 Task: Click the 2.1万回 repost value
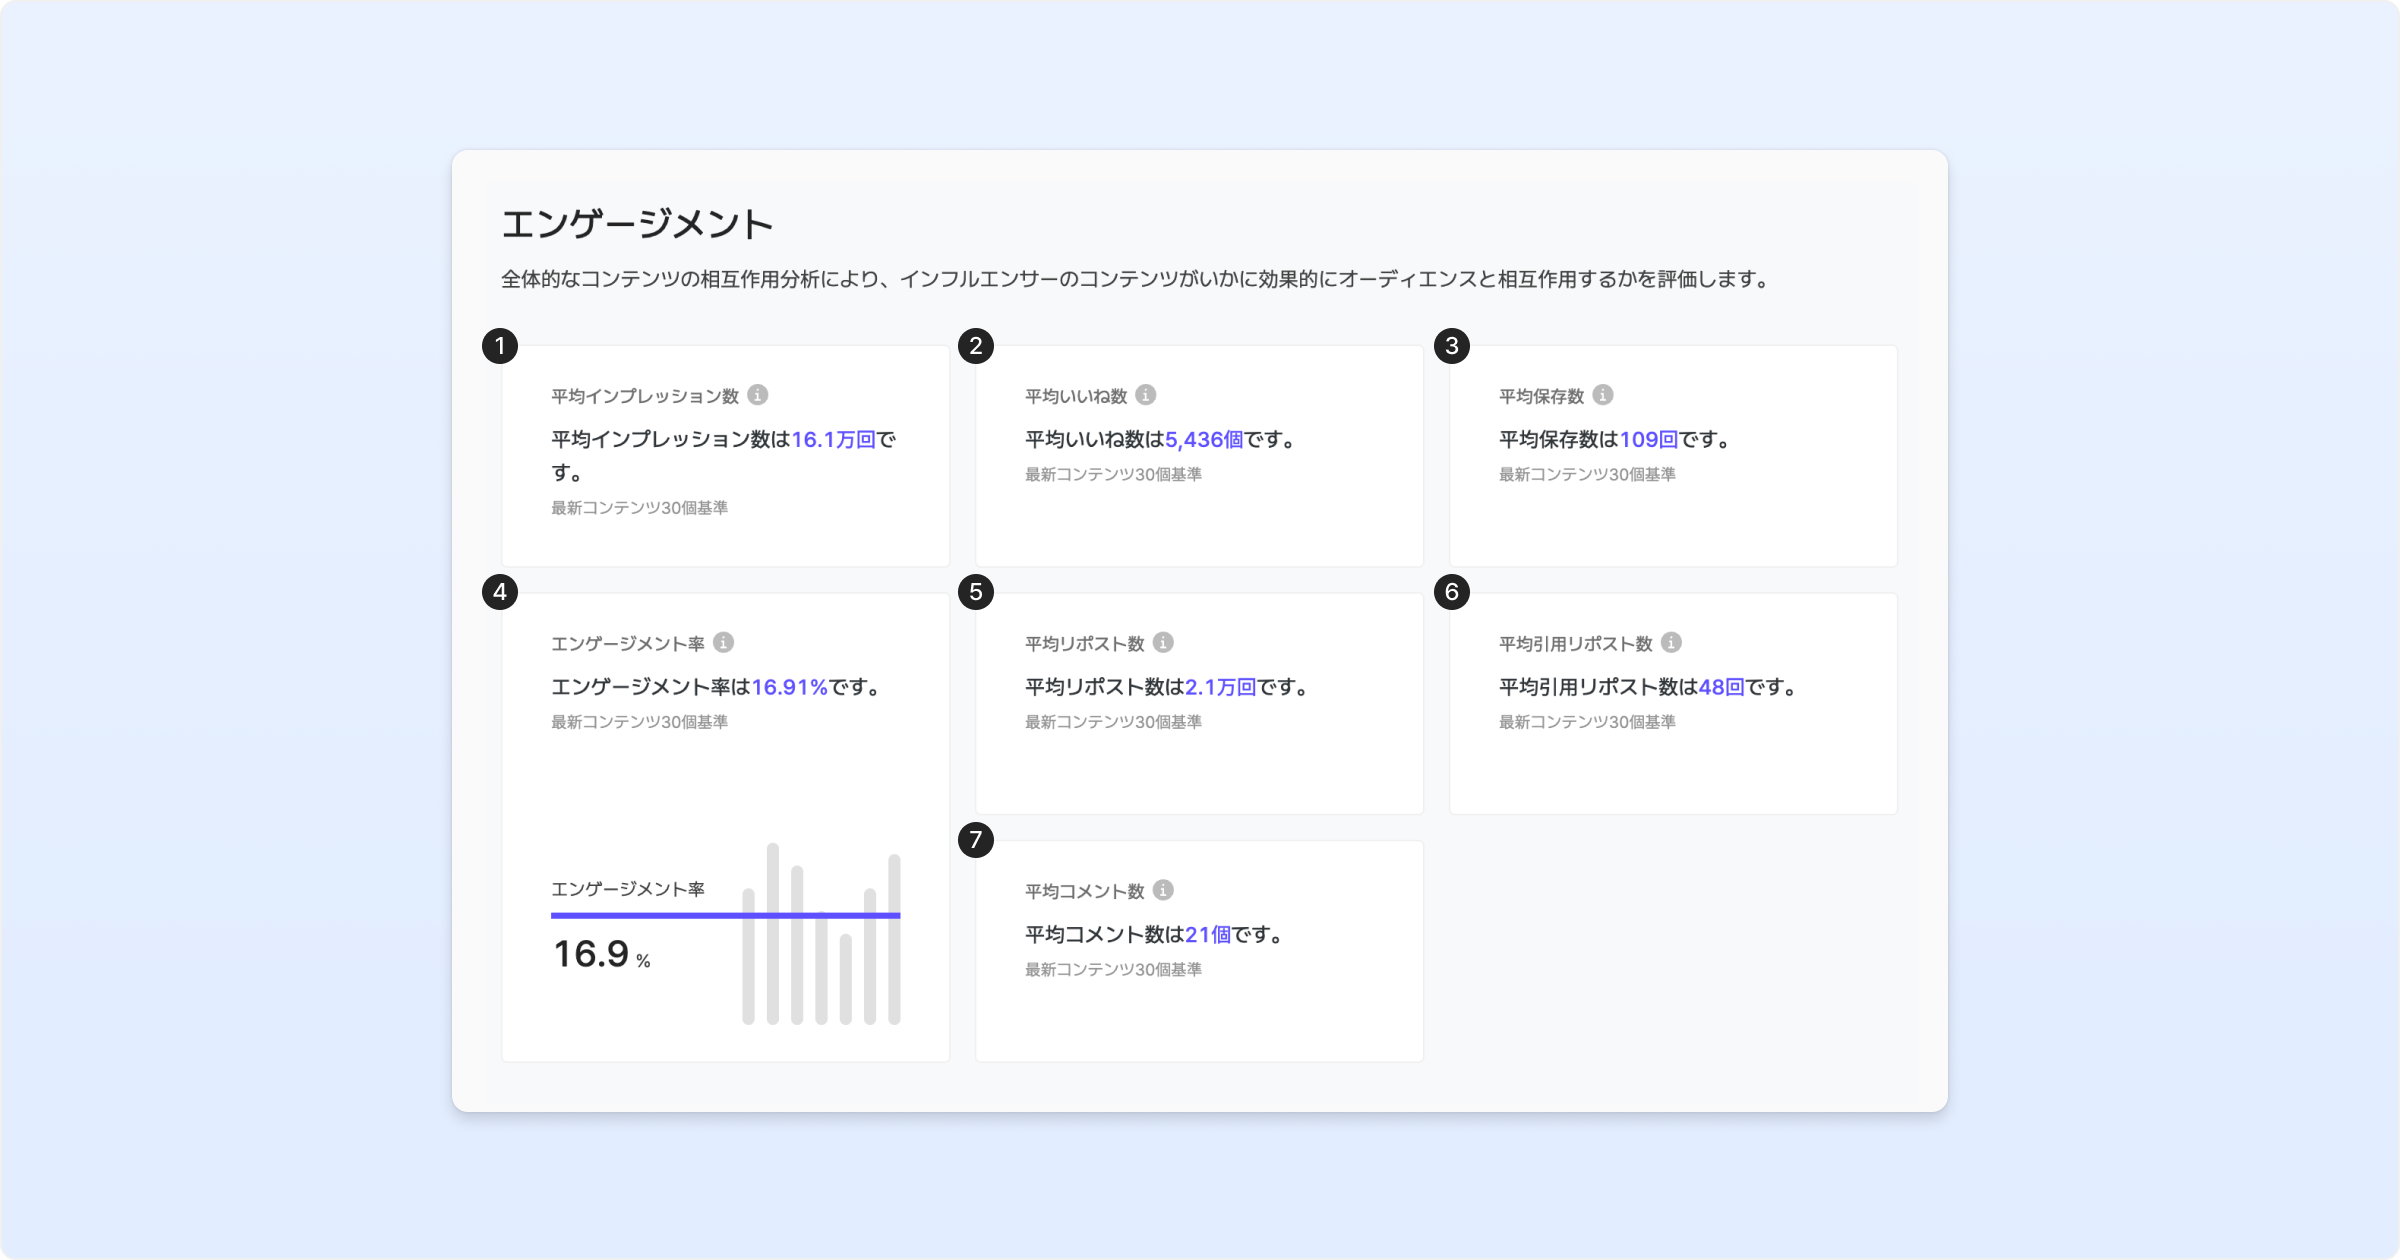(x=1220, y=687)
